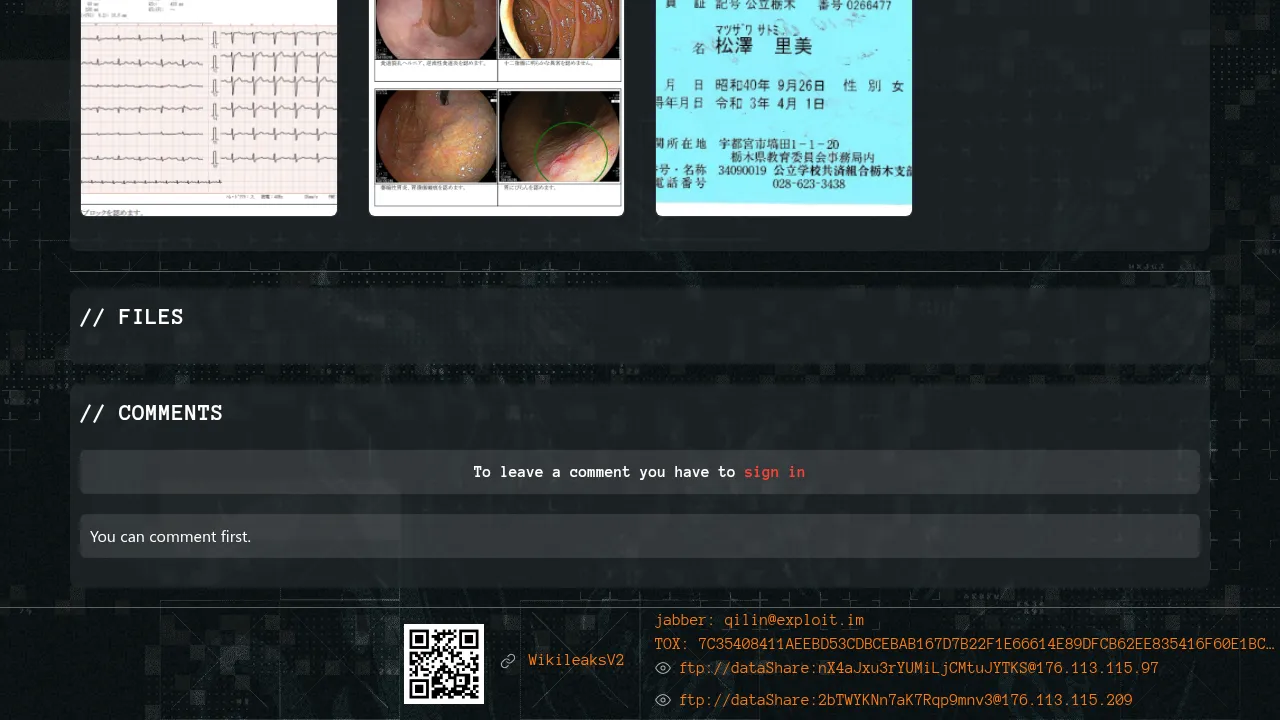The height and width of the screenshot is (720, 1280).
Task: Click the QR code image in footer
Action: click(x=444, y=664)
